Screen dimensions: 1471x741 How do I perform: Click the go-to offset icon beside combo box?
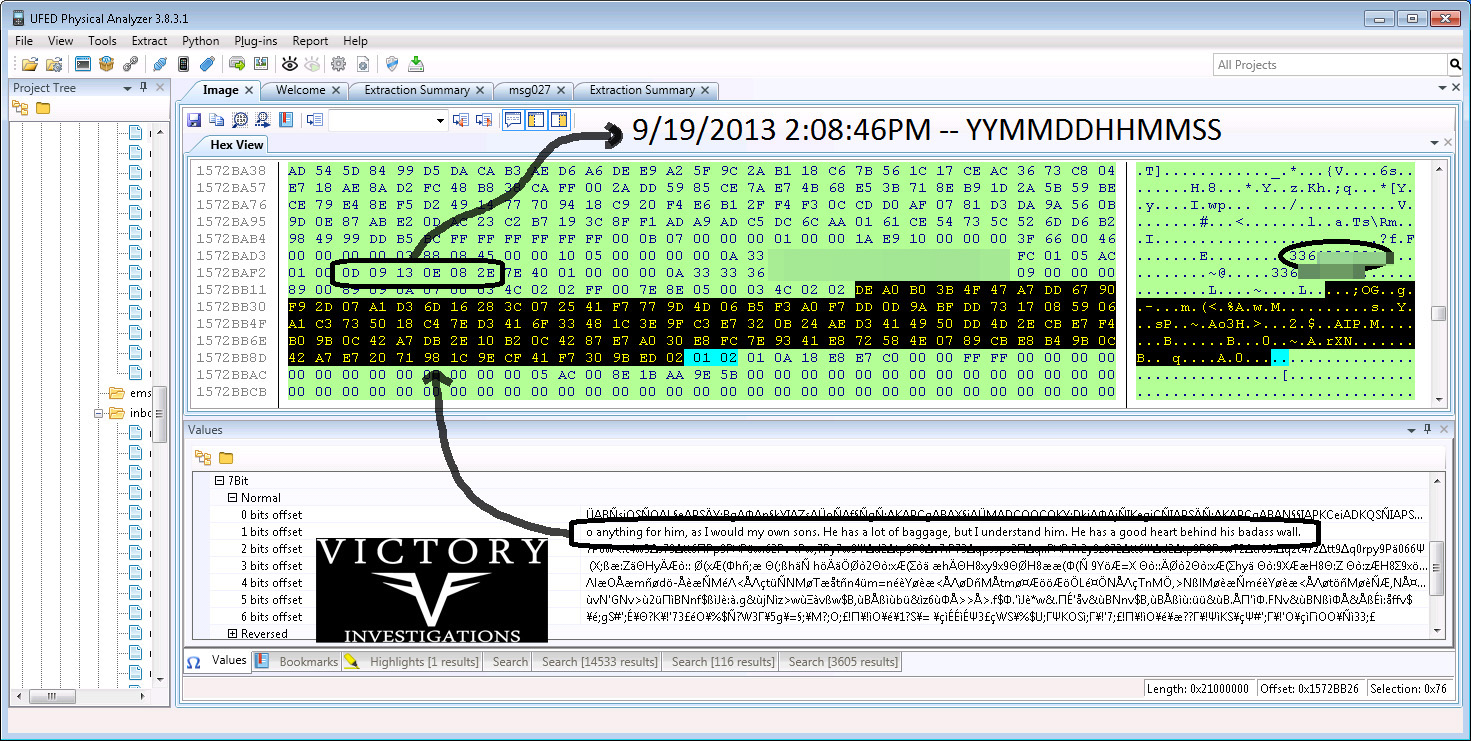tap(315, 120)
